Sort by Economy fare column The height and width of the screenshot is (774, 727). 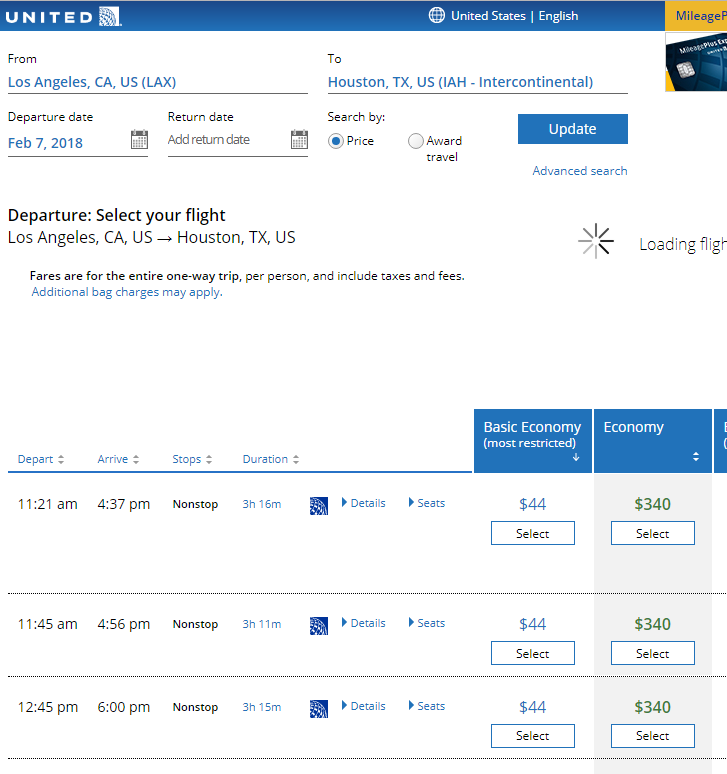tap(652, 440)
